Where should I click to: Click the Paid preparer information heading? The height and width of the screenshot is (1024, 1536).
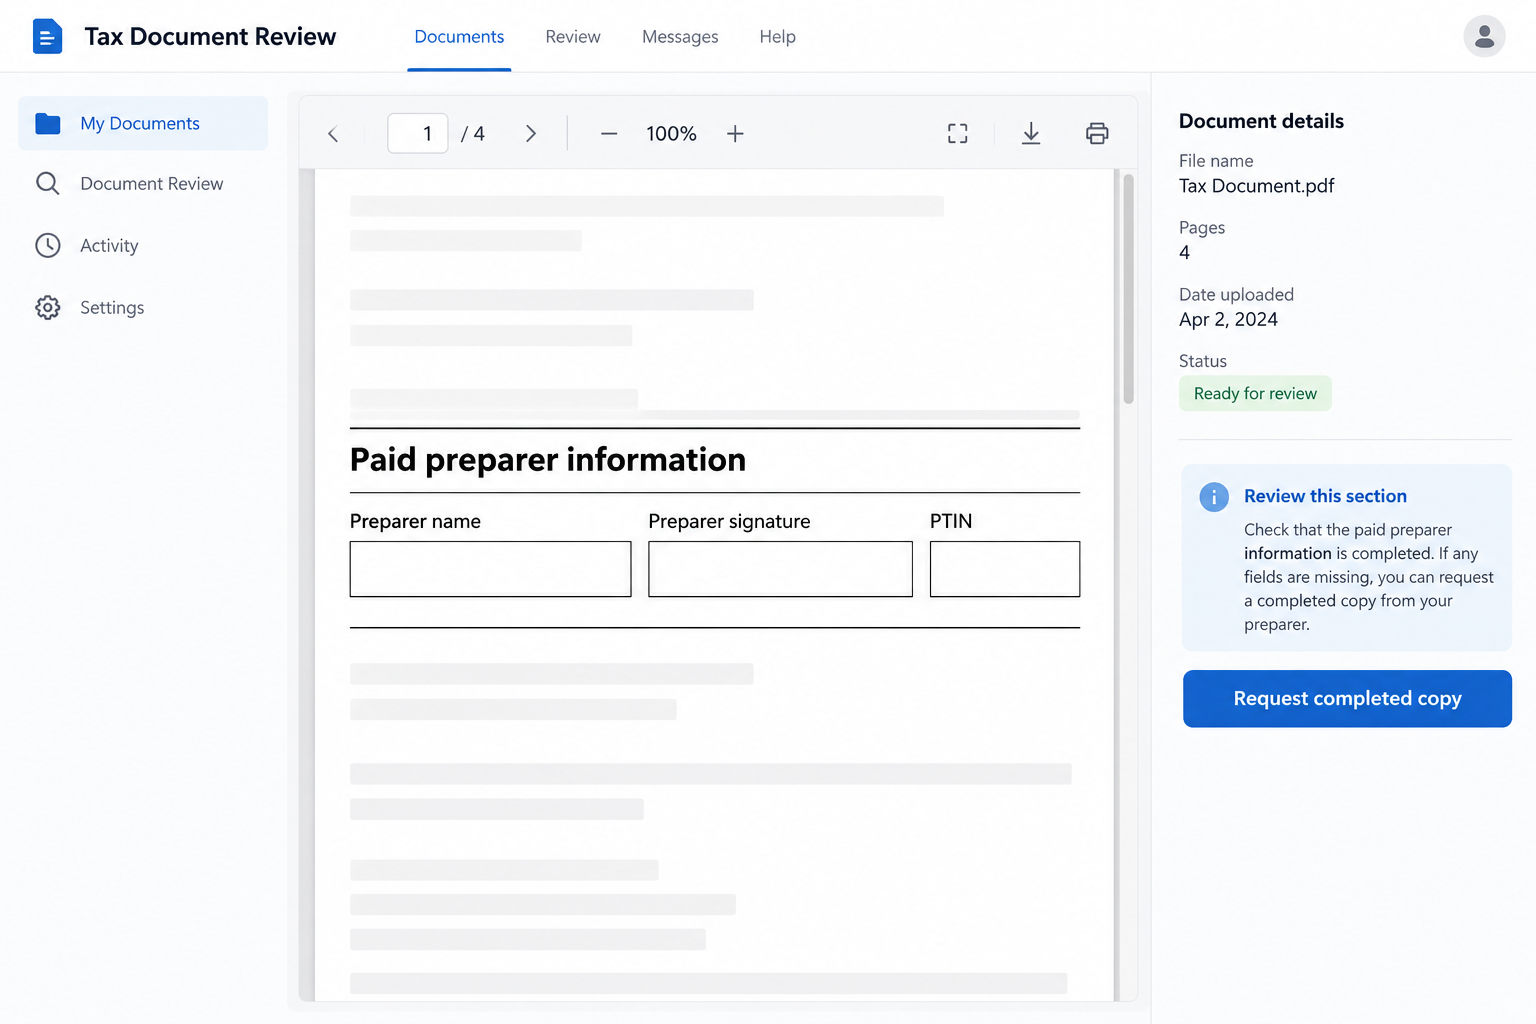coord(548,460)
